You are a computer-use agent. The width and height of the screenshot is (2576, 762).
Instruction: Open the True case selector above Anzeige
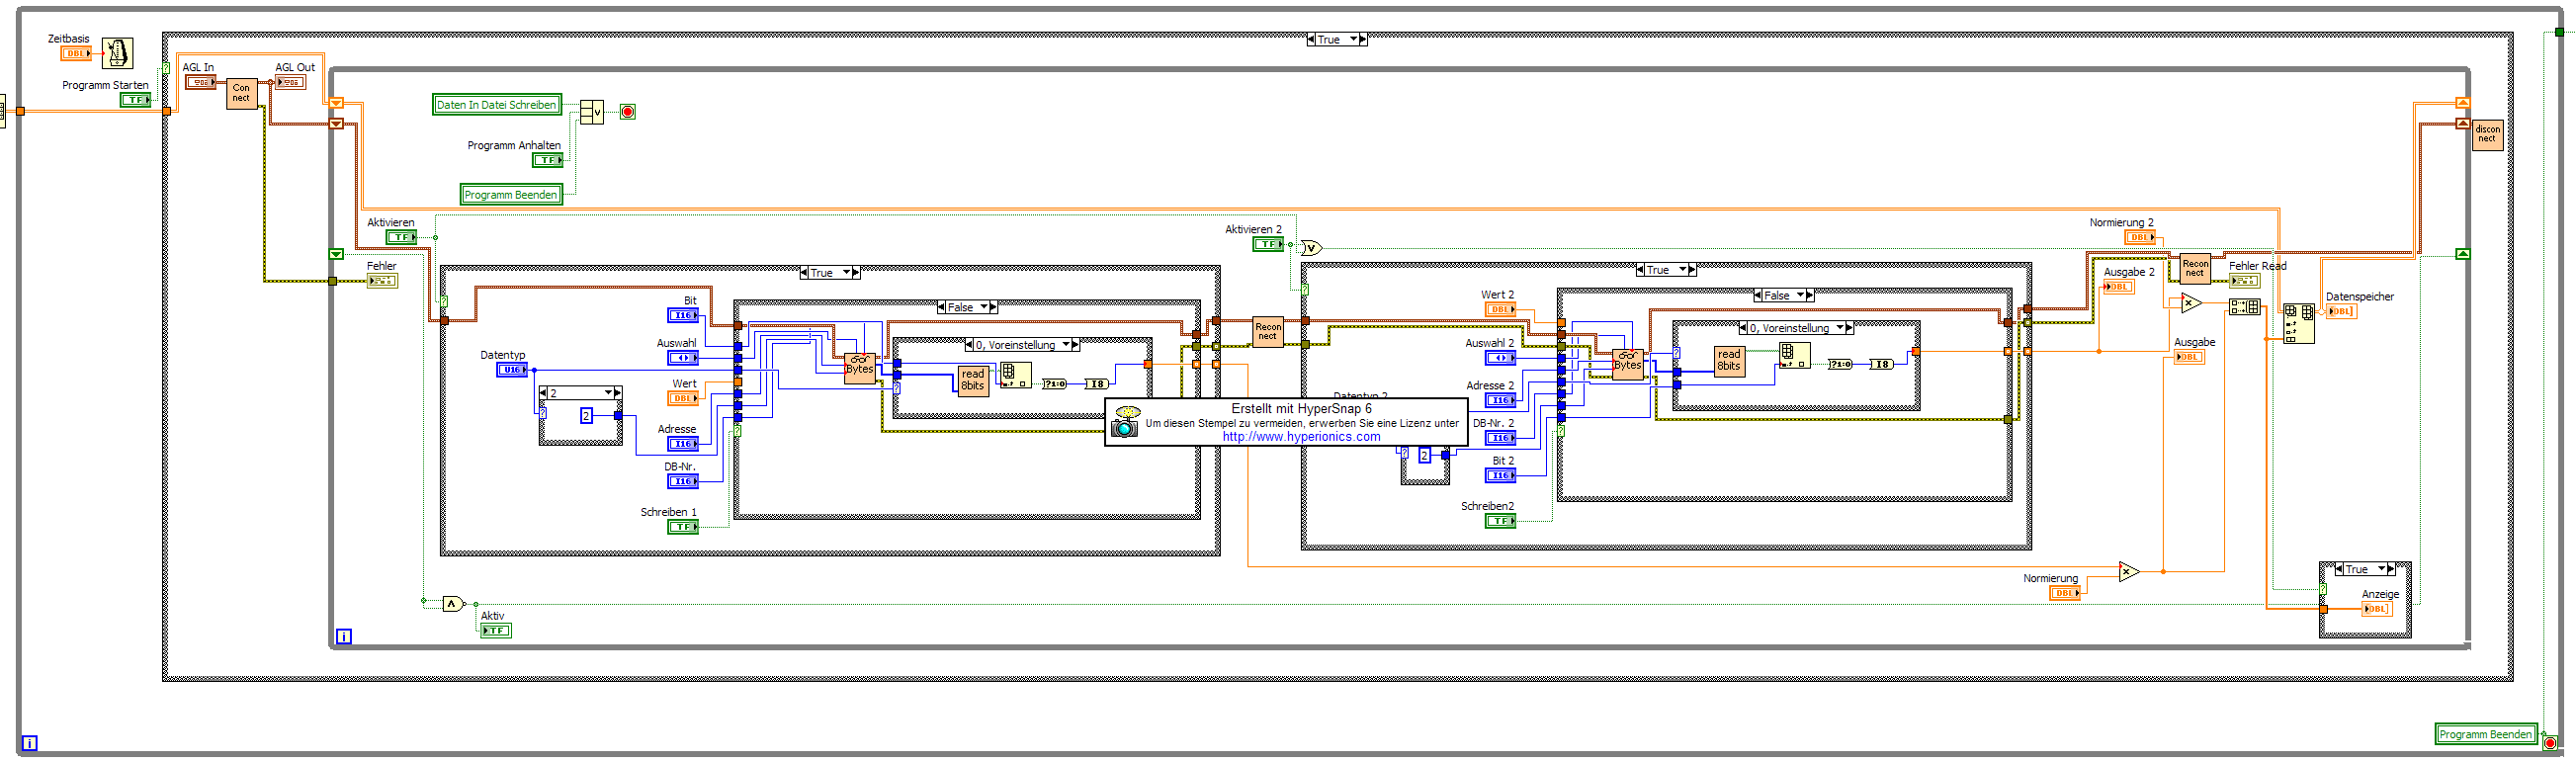click(x=2365, y=569)
